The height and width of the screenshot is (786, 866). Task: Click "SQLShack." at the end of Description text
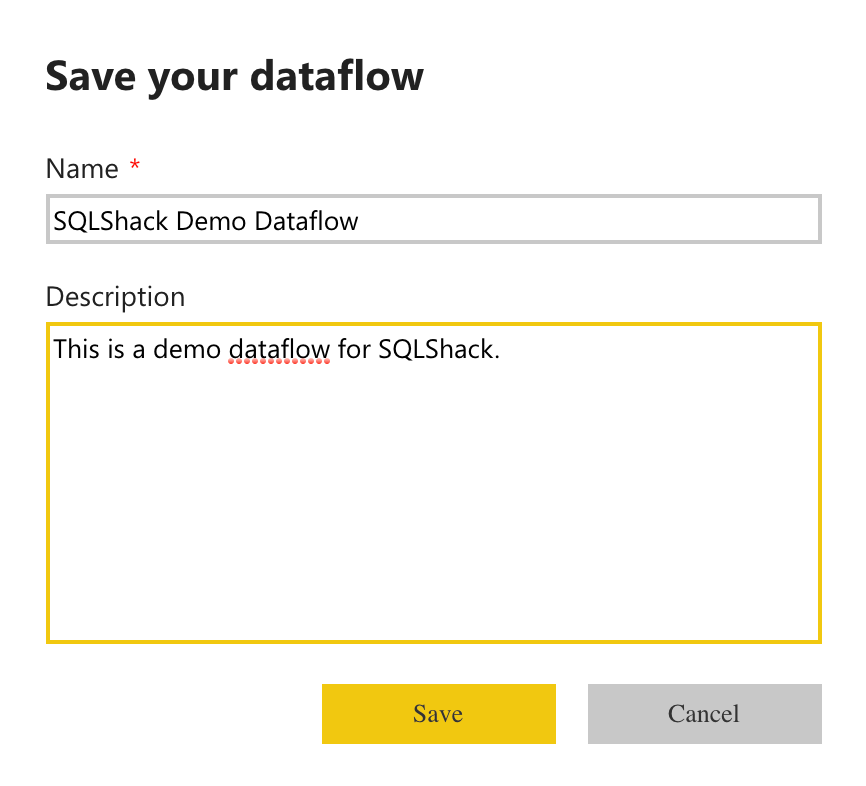[x=438, y=350]
